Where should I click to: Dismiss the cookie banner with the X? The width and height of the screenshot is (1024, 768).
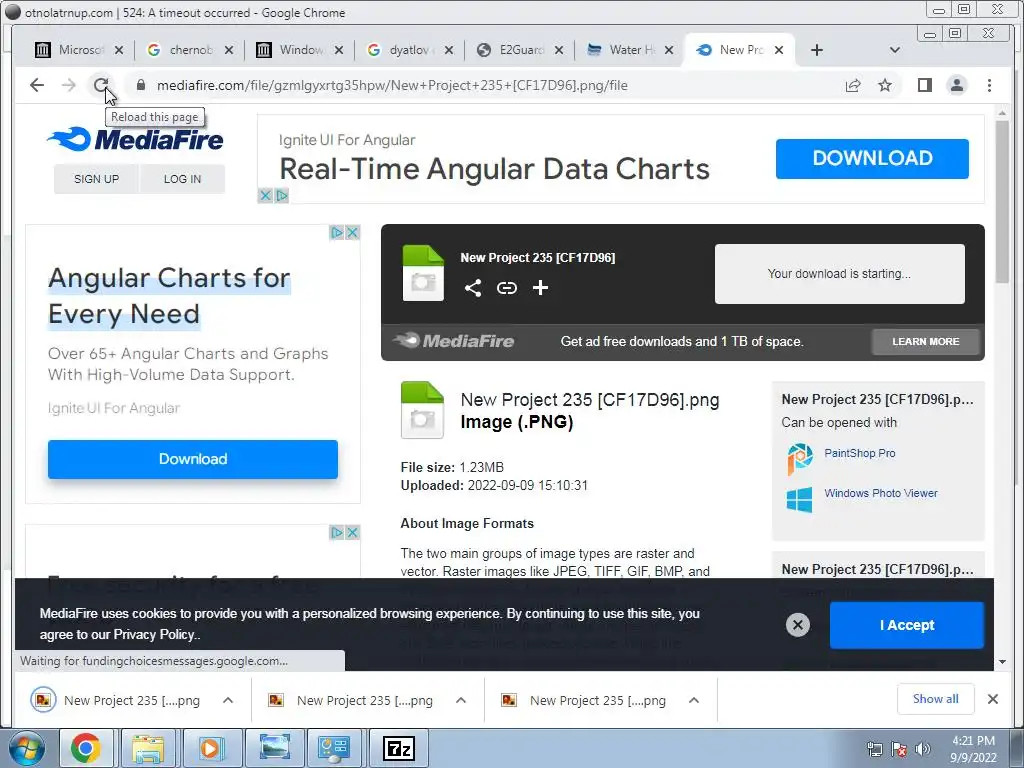(x=797, y=625)
